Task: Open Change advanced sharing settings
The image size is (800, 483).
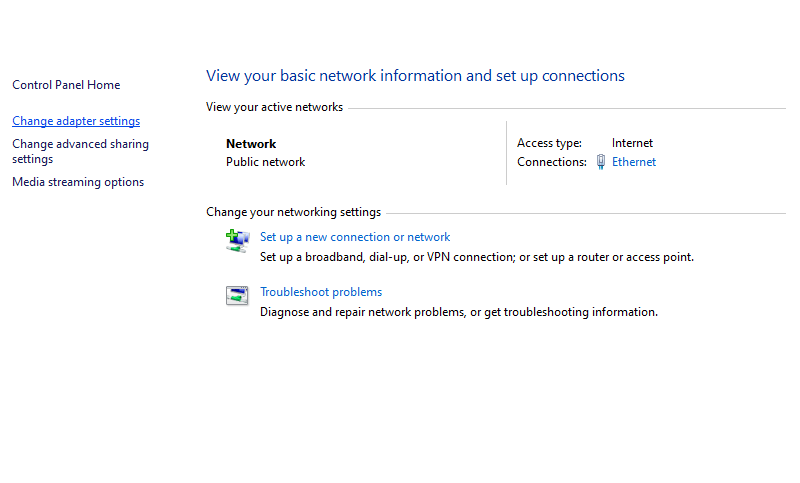Action: click(81, 151)
